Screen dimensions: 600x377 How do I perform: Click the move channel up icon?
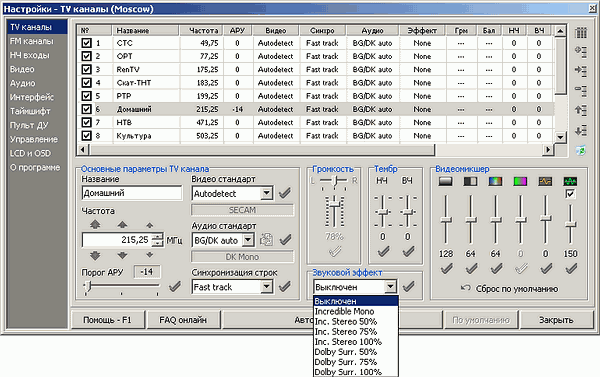581,111
